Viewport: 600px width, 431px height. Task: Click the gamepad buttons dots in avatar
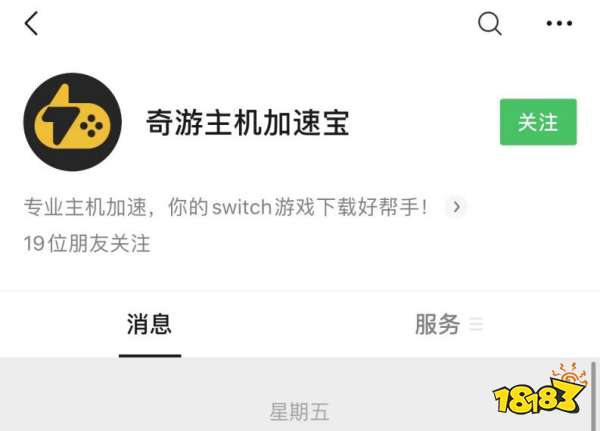[x=91, y=125]
